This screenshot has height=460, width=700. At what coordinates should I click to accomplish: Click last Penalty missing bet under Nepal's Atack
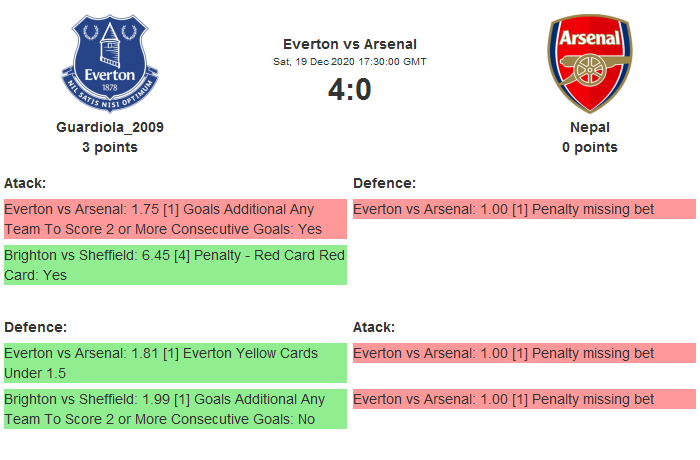point(524,399)
